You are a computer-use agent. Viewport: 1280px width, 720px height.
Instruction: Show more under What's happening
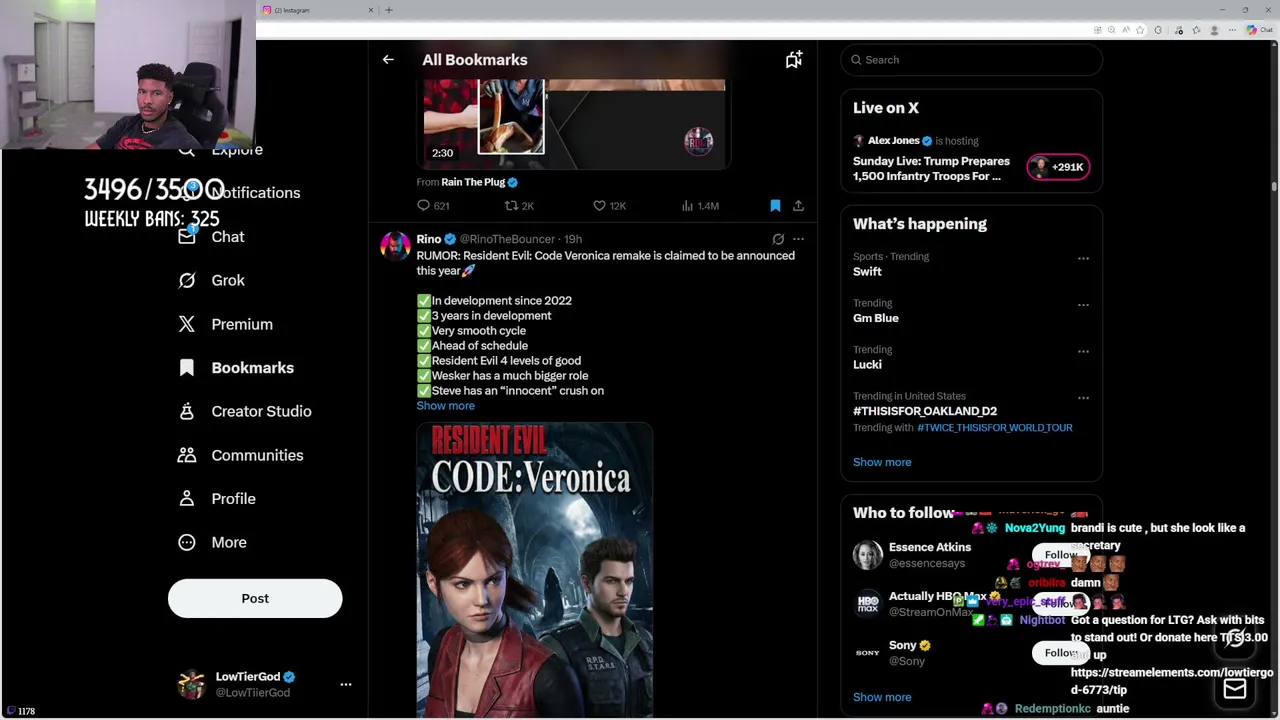[x=882, y=462]
